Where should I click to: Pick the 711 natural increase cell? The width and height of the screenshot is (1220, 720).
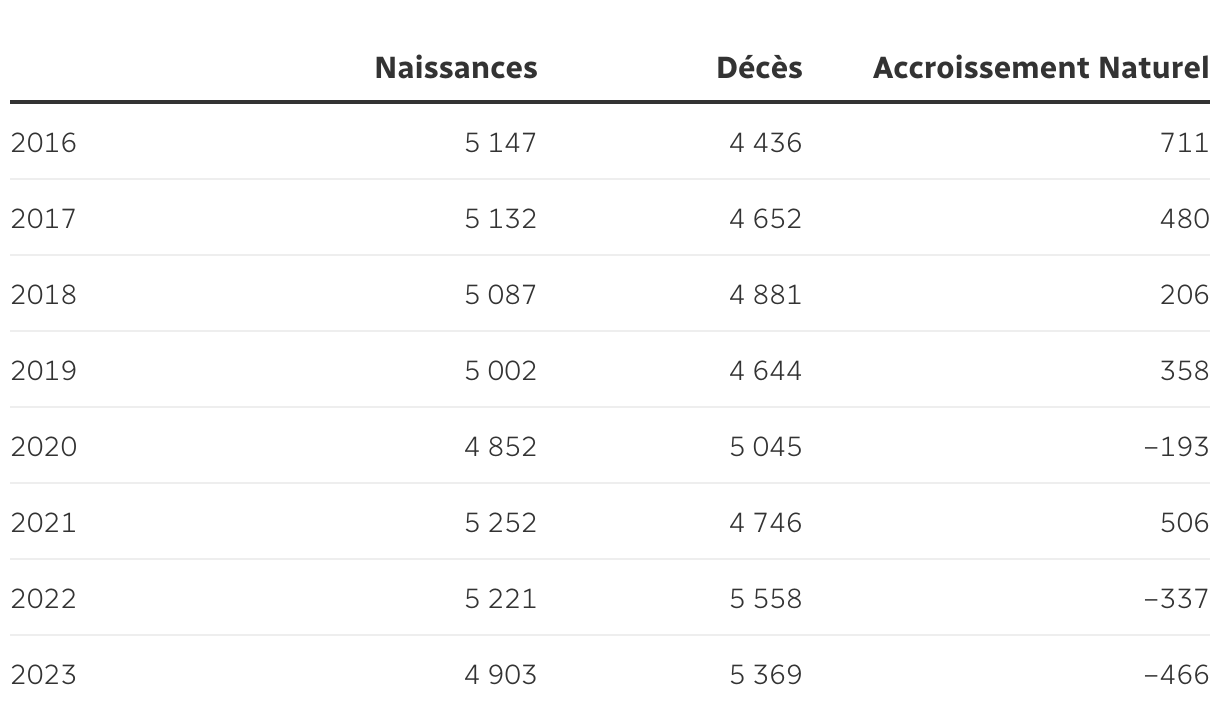click(x=1185, y=143)
